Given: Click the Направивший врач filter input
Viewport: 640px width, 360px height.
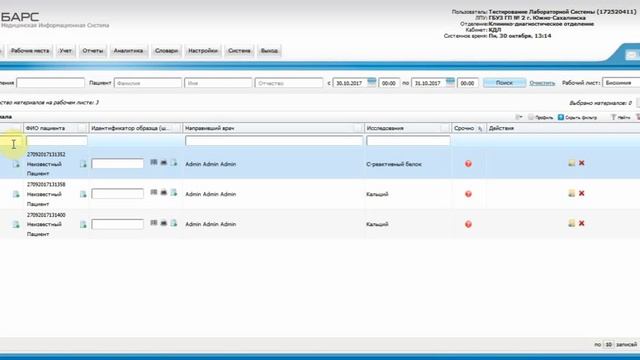Looking at the screenshot, I should click(274, 141).
